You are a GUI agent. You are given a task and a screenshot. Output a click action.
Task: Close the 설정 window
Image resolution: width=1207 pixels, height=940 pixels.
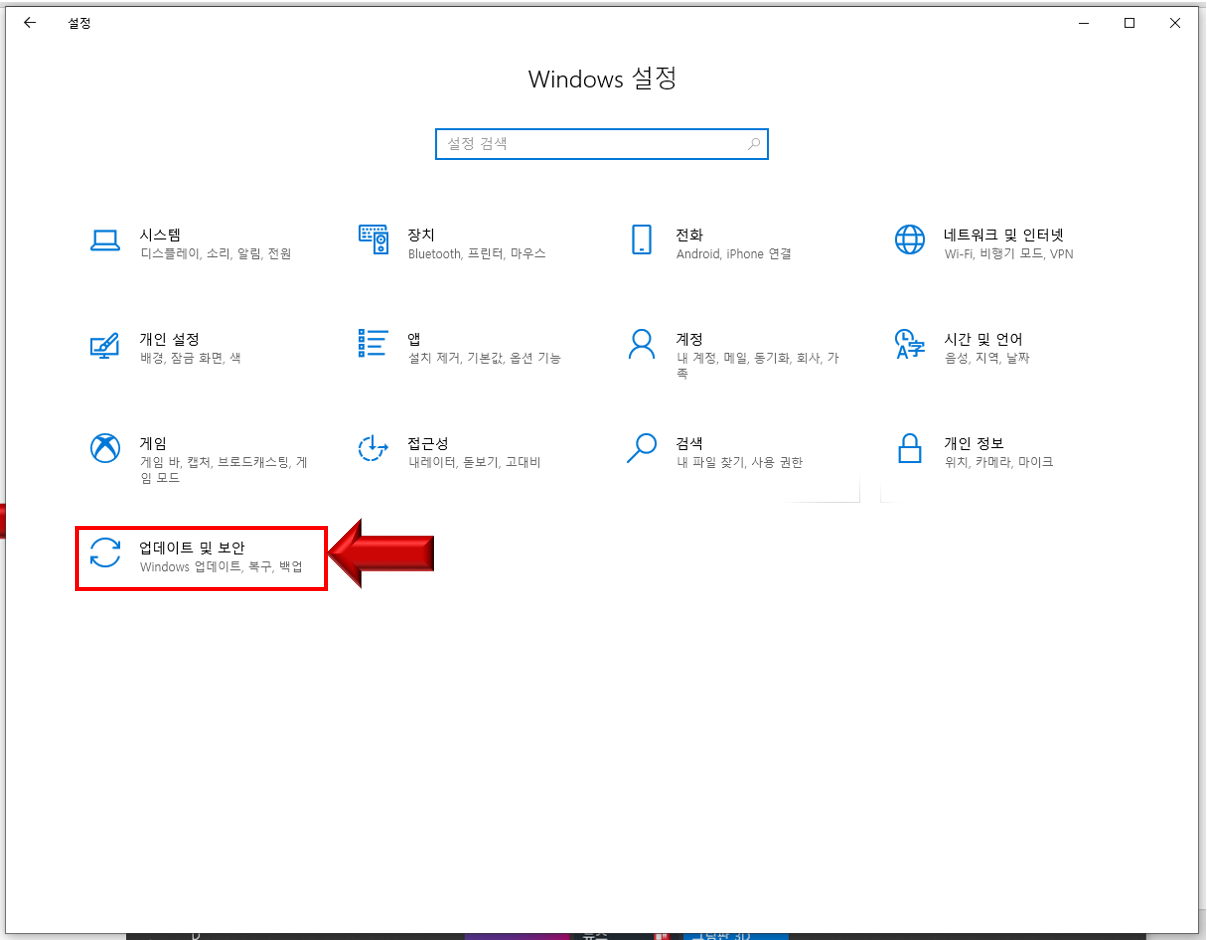tap(1175, 23)
